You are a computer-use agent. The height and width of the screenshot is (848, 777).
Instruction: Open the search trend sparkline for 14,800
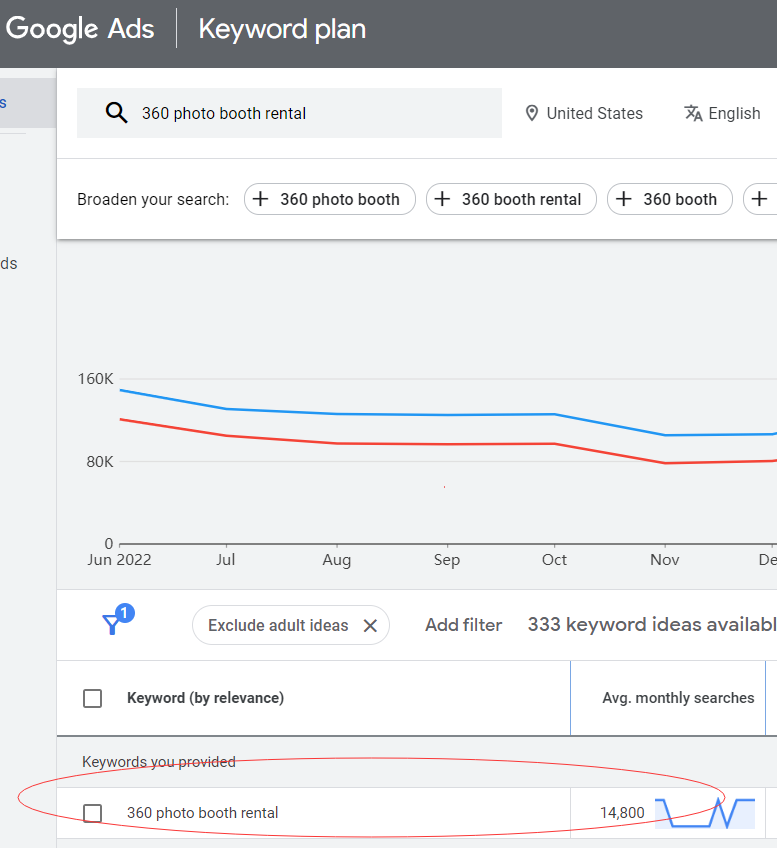pyautogui.click(x=705, y=813)
